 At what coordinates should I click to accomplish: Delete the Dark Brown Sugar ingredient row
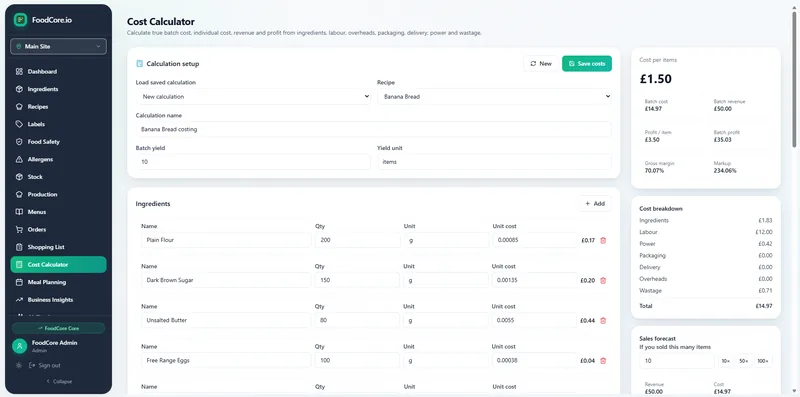point(603,280)
